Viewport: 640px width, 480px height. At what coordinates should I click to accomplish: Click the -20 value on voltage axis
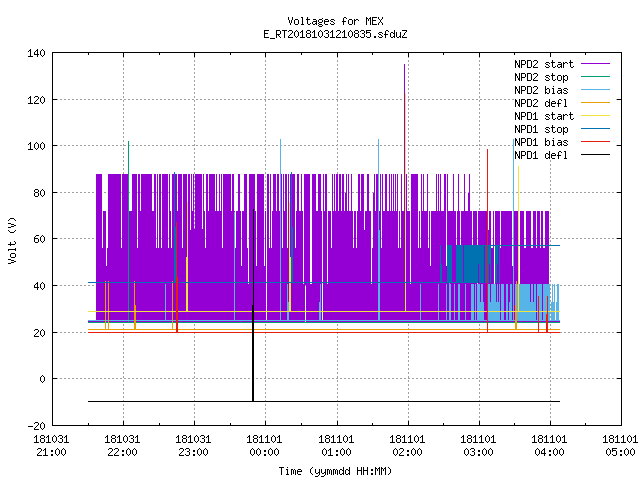point(36,426)
